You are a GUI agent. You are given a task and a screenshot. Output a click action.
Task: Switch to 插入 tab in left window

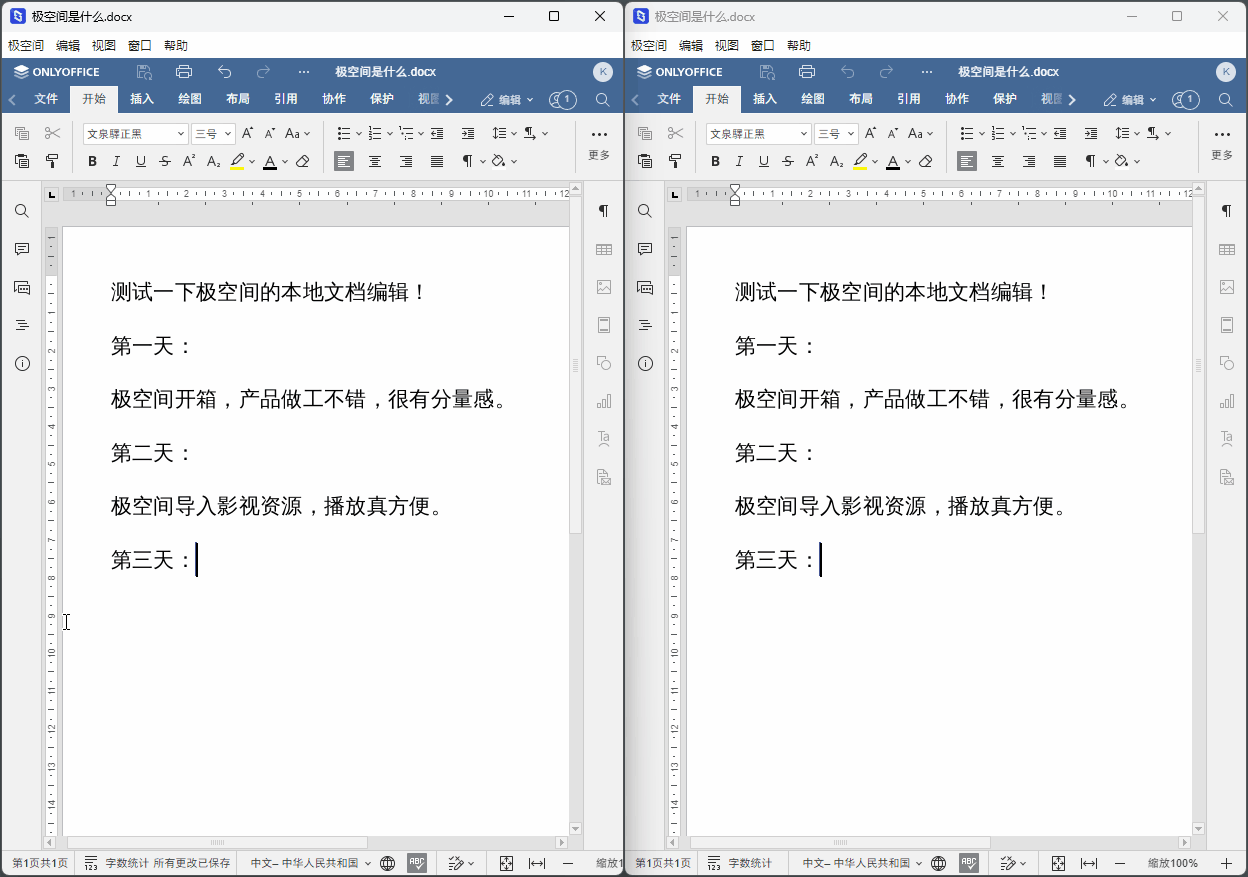pos(142,99)
